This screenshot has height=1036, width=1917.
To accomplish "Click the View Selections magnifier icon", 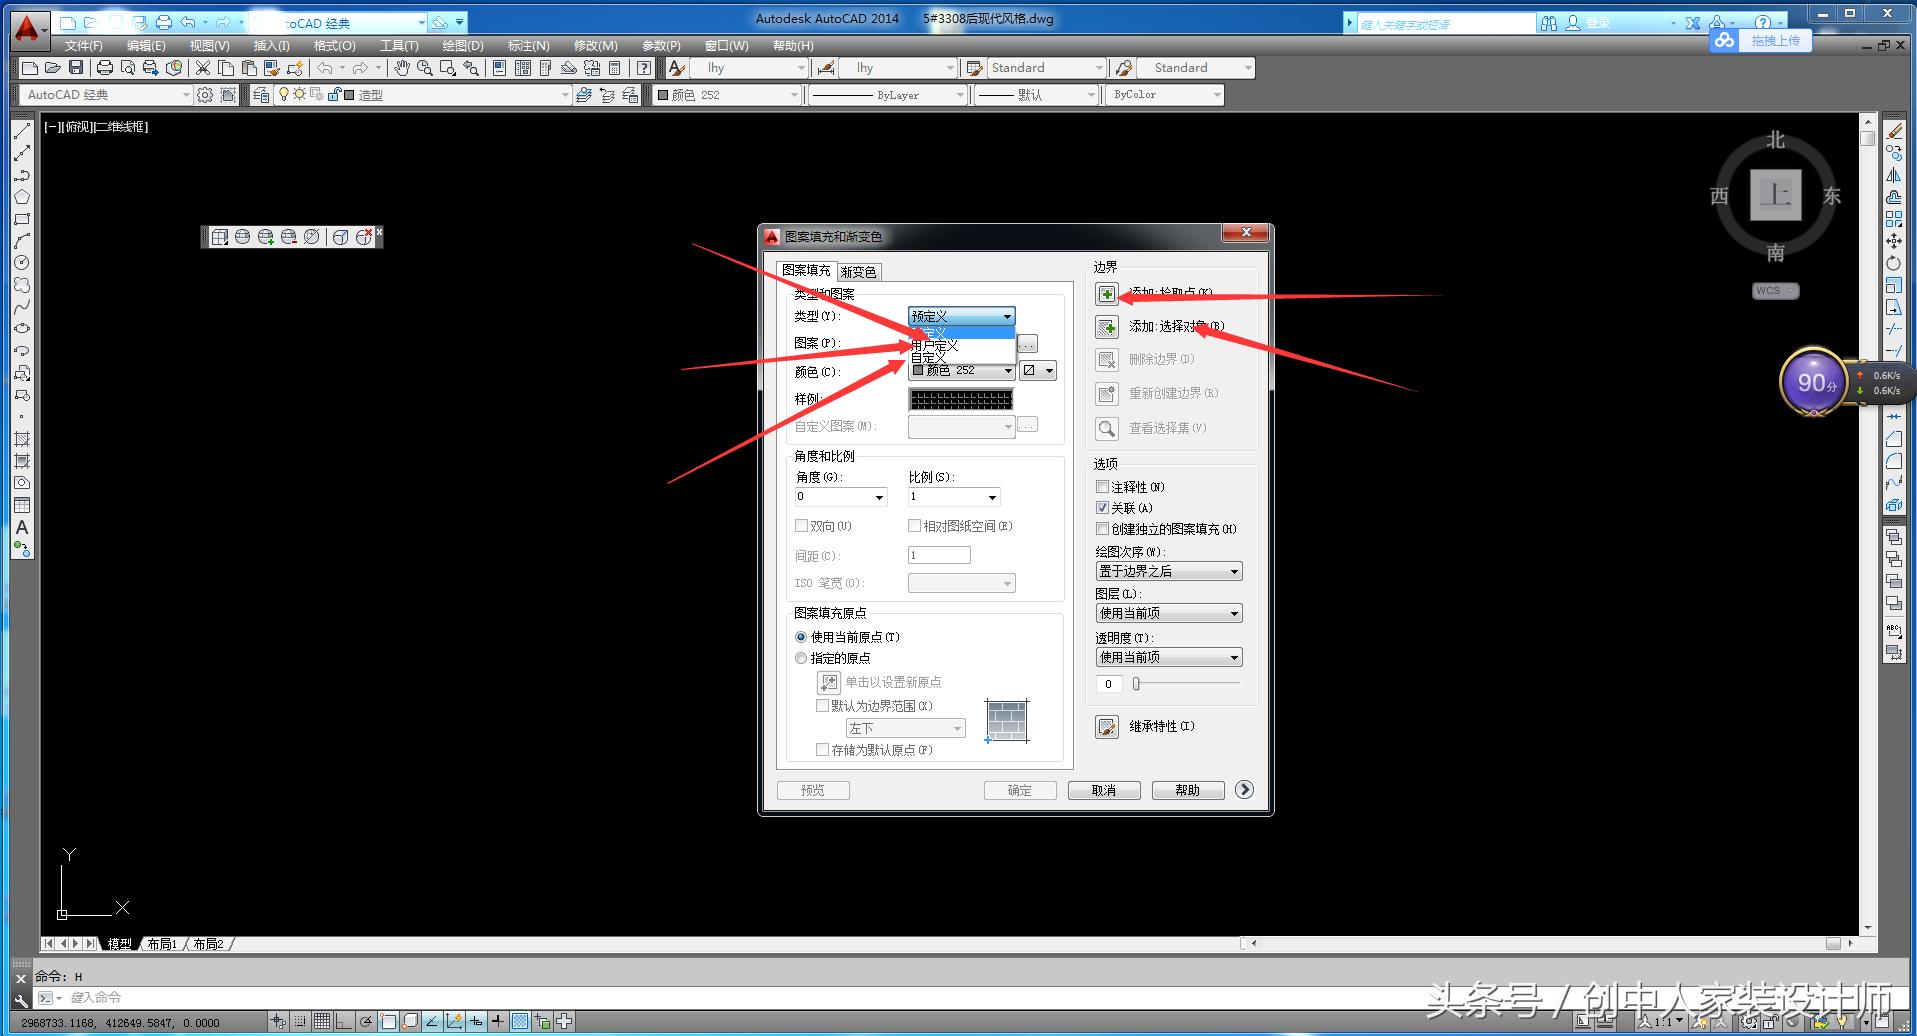I will click(1106, 428).
